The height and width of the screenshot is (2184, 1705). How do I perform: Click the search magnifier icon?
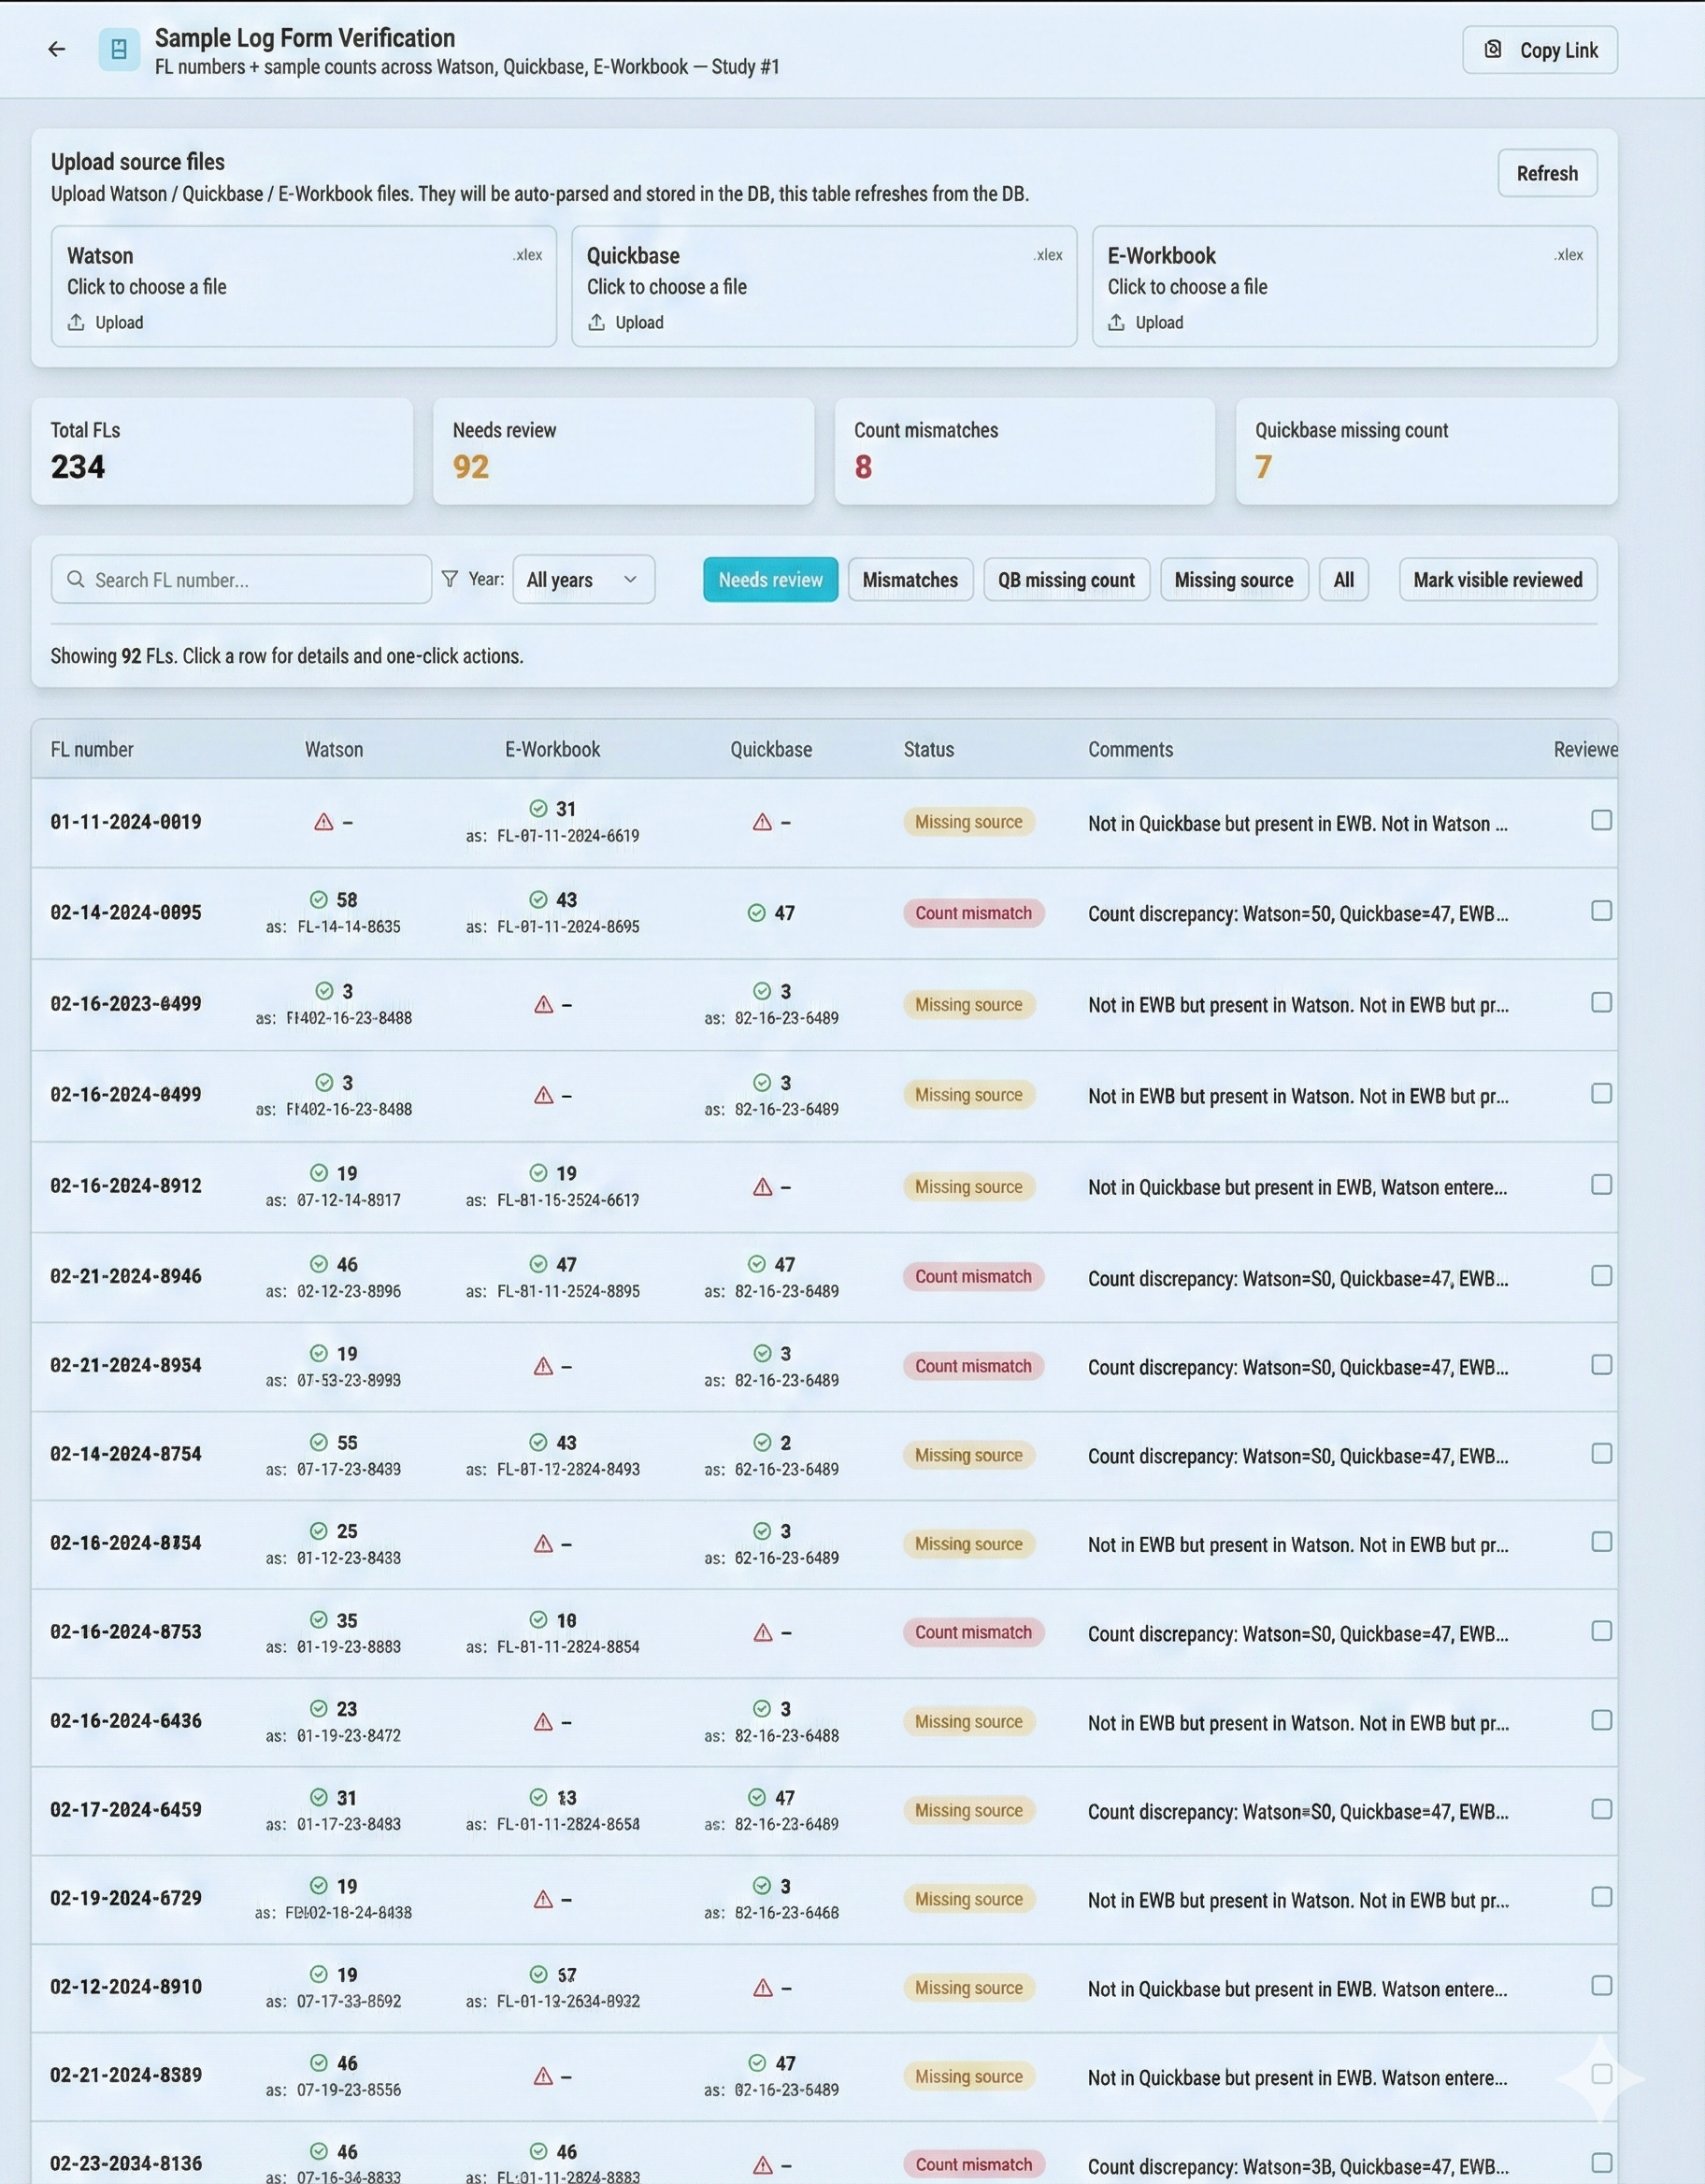coord(75,579)
